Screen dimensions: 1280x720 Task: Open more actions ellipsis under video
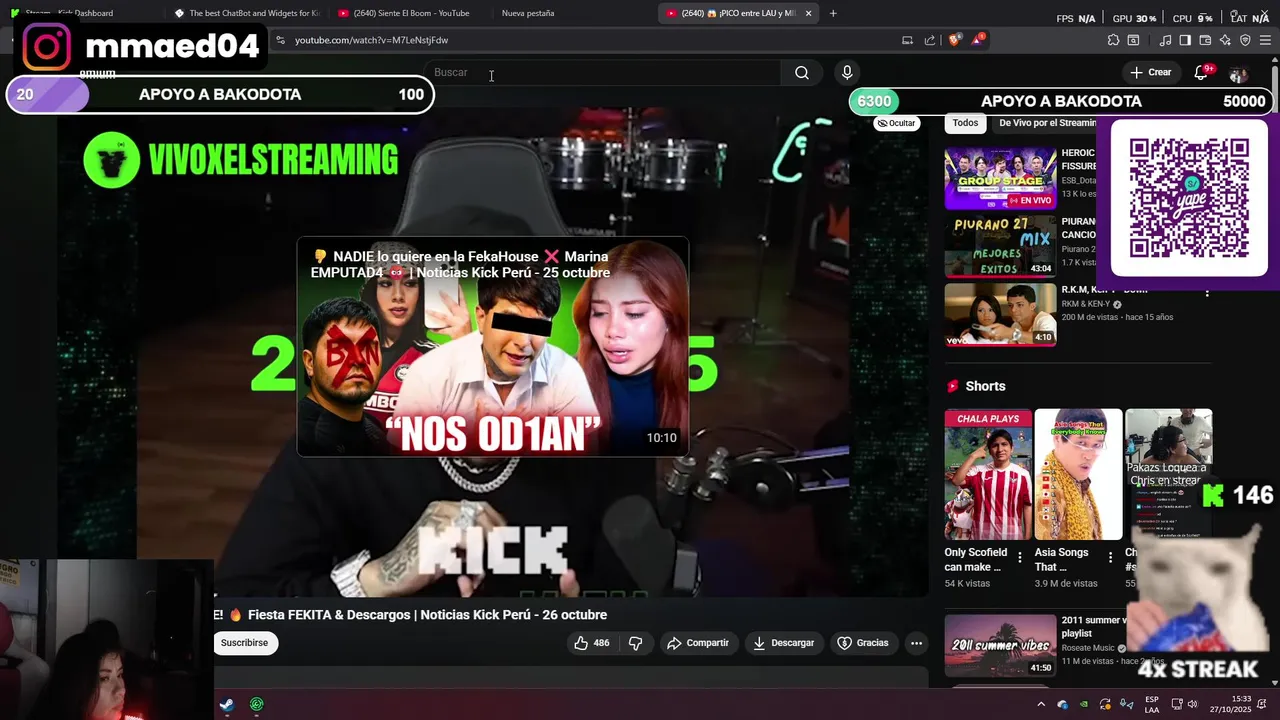[x=916, y=643]
